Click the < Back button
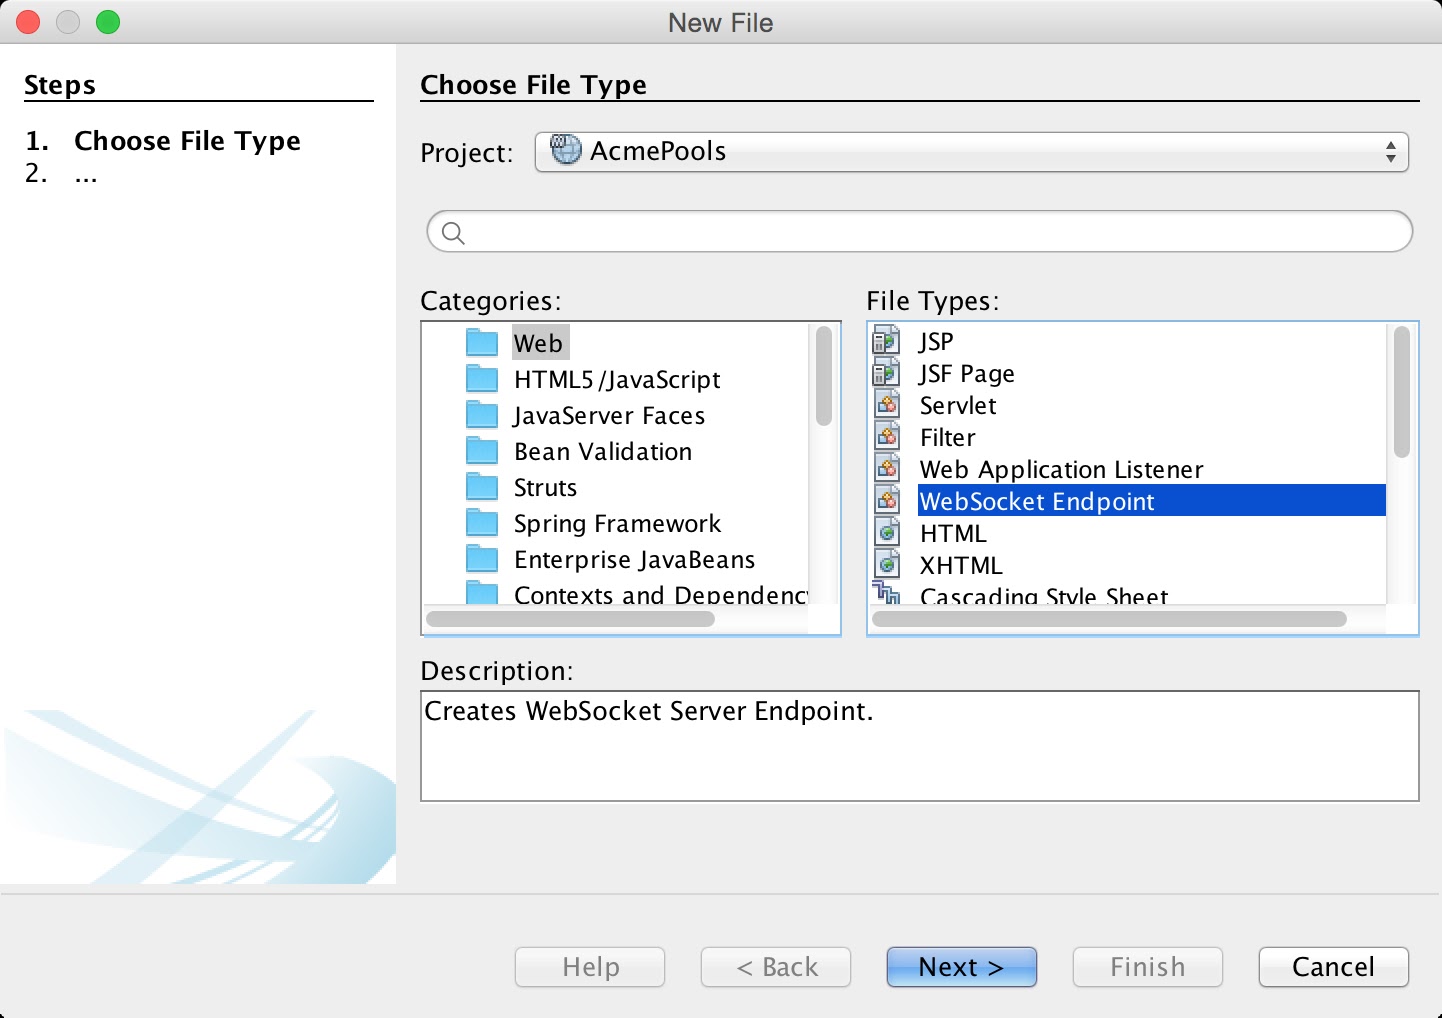 776,967
